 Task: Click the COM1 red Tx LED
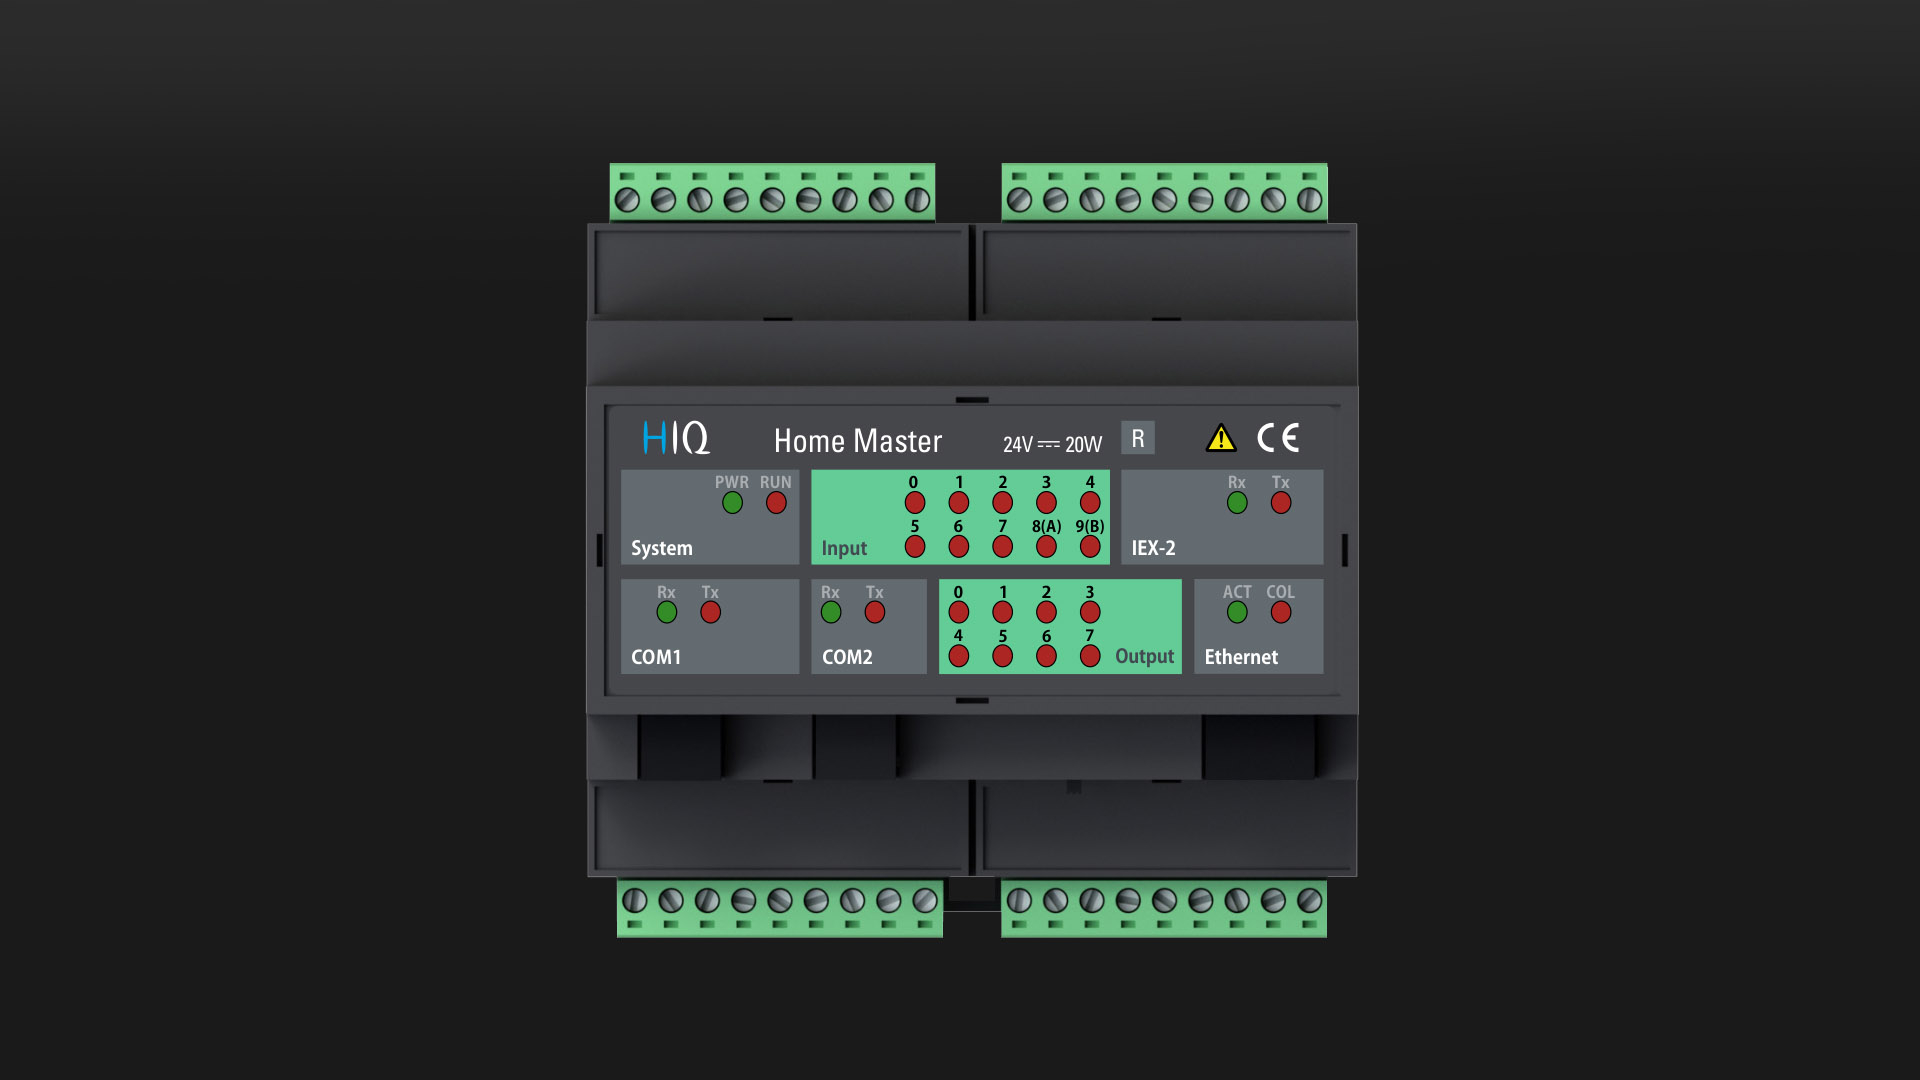[x=711, y=612]
